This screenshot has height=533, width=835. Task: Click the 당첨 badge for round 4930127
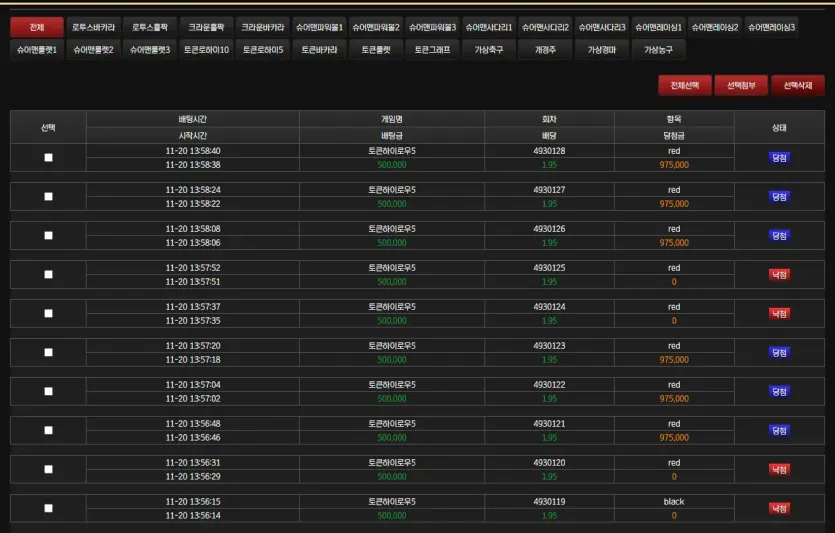click(779, 196)
